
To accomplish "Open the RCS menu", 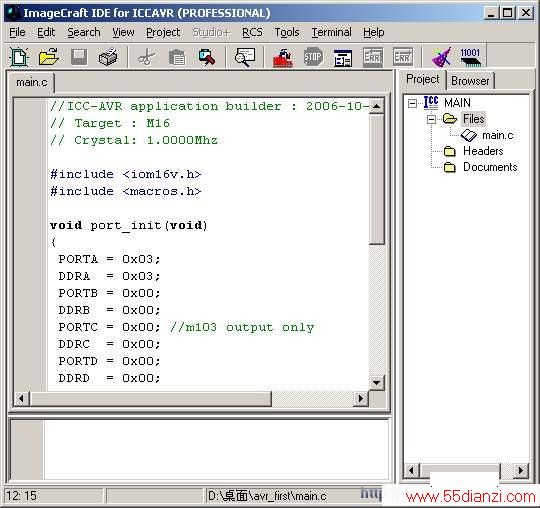I will pyautogui.click(x=252, y=32).
